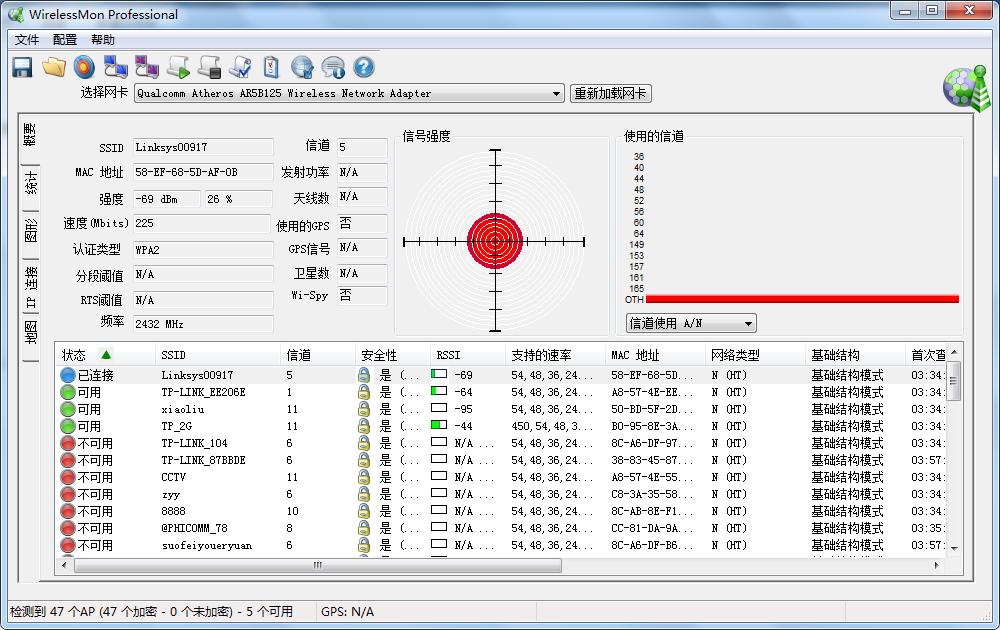Click the 重新加载网卡 button
Image resolution: width=1000 pixels, height=630 pixels.
click(610, 94)
